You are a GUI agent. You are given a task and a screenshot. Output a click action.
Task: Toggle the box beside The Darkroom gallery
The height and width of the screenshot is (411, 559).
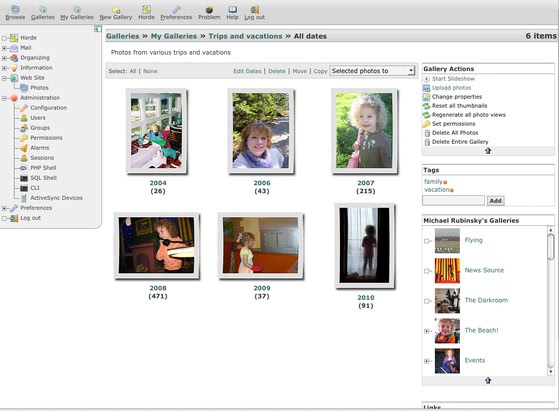[426, 301]
